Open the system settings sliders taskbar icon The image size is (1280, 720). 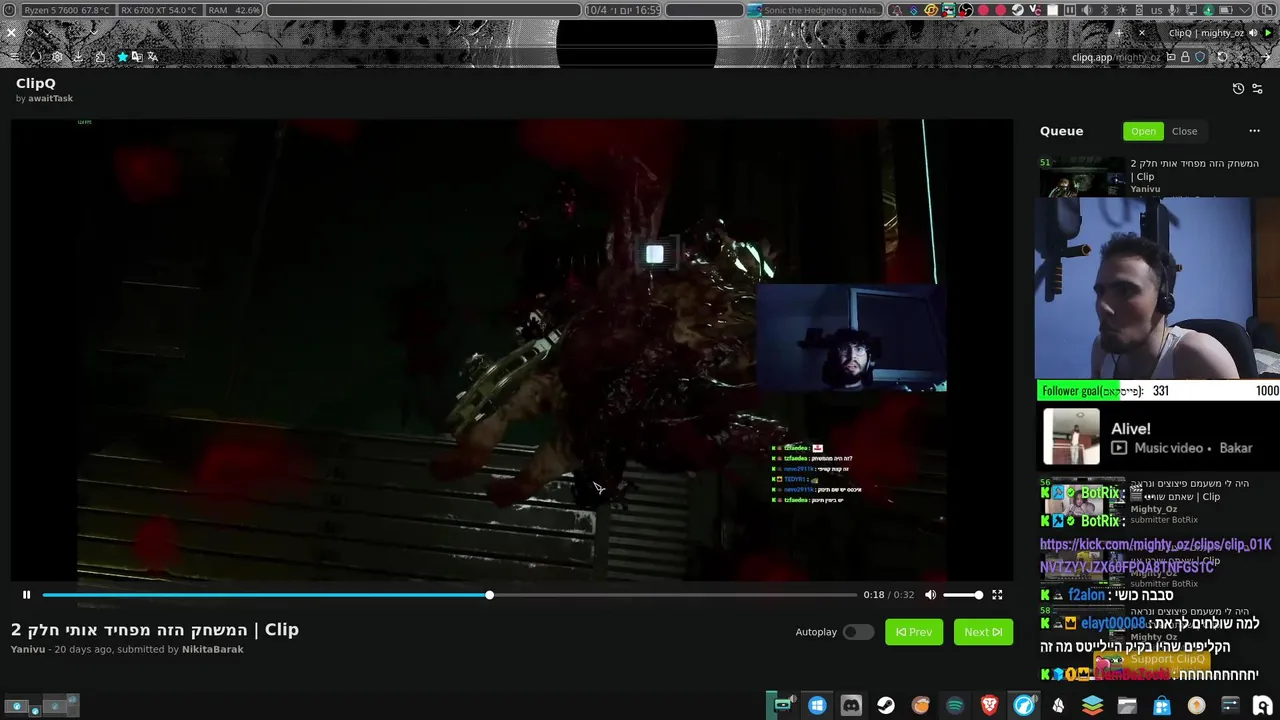tap(1230, 706)
